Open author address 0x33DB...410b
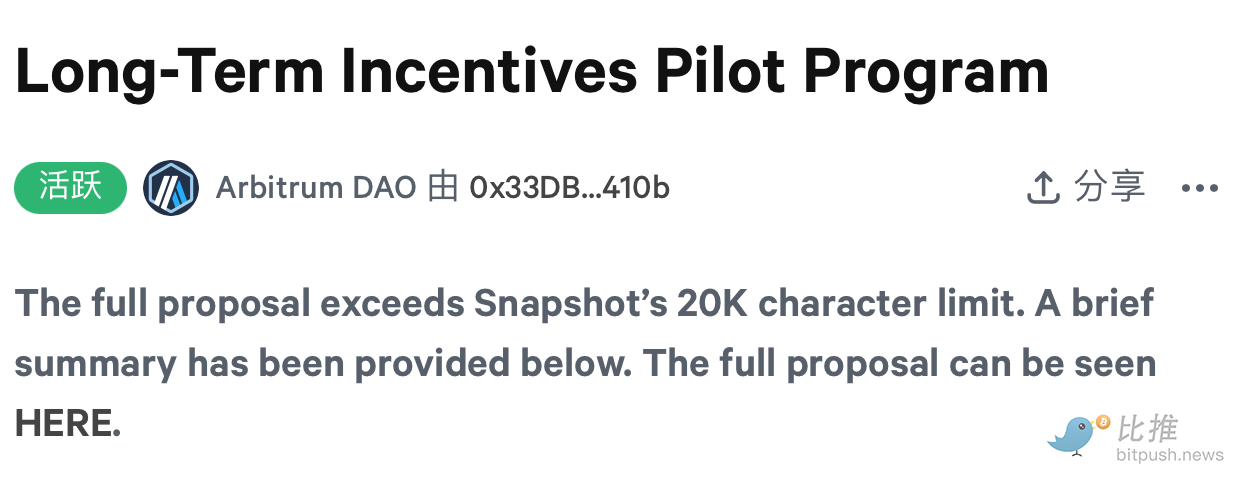The image size is (1244, 482). tap(569, 188)
